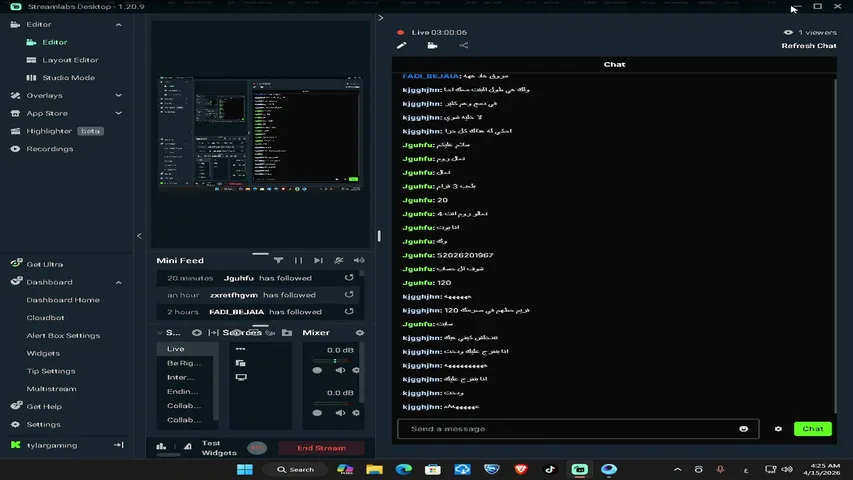Click Refresh Chat
The width and height of the screenshot is (853, 480).
click(809, 46)
